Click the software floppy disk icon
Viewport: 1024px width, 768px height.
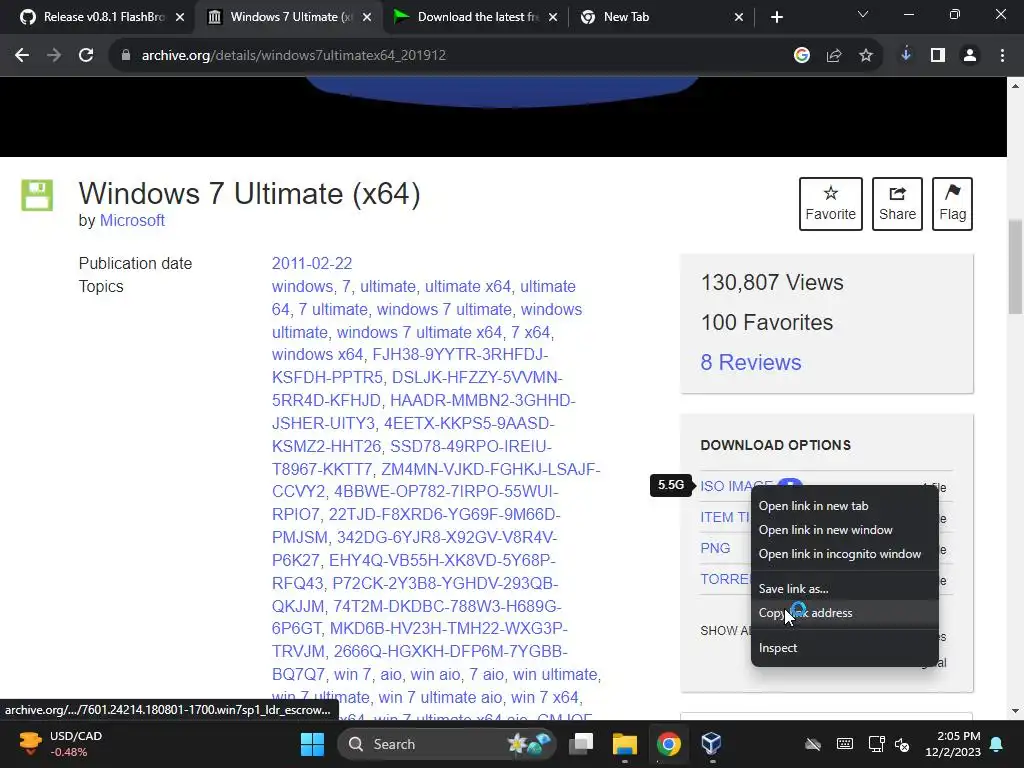[37, 195]
